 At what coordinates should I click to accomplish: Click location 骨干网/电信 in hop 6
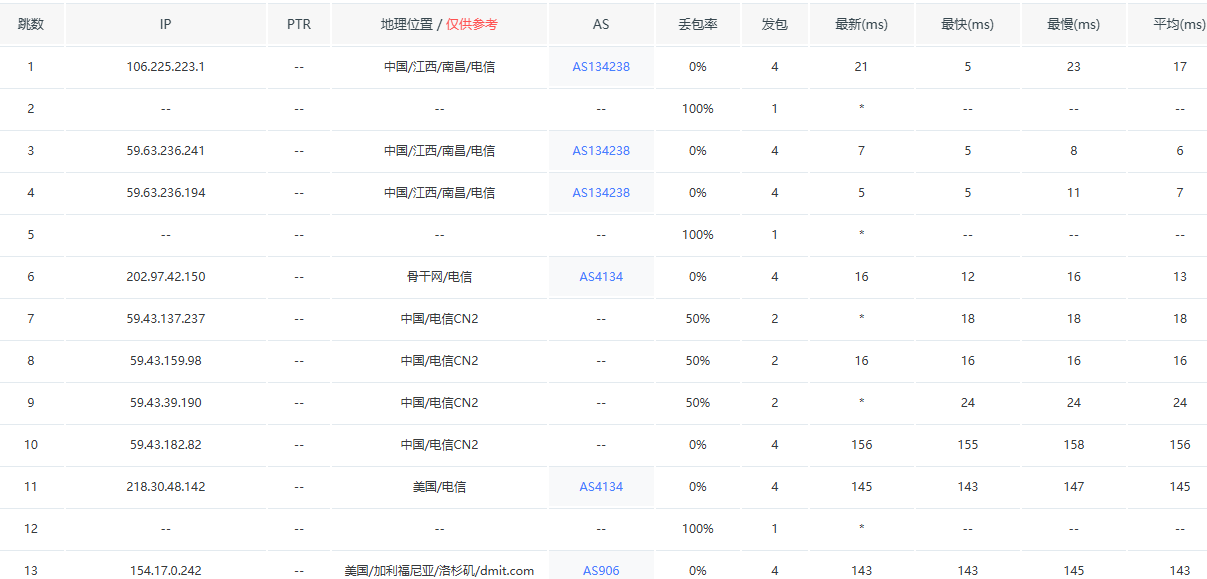(440, 277)
